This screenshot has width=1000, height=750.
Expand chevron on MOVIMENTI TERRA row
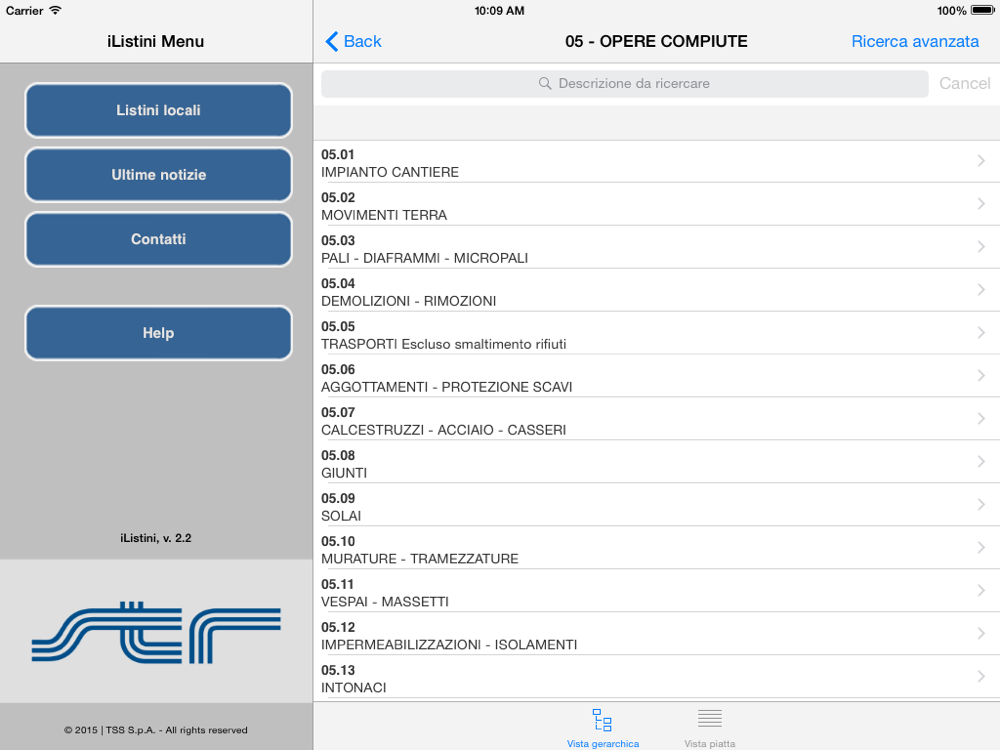click(981, 203)
